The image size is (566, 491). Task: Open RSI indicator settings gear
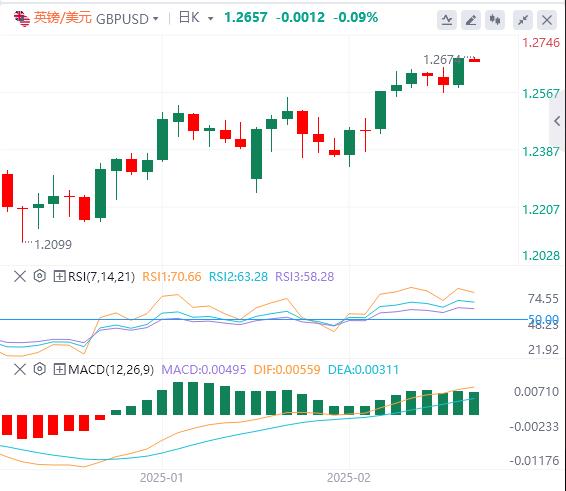[40, 276]
